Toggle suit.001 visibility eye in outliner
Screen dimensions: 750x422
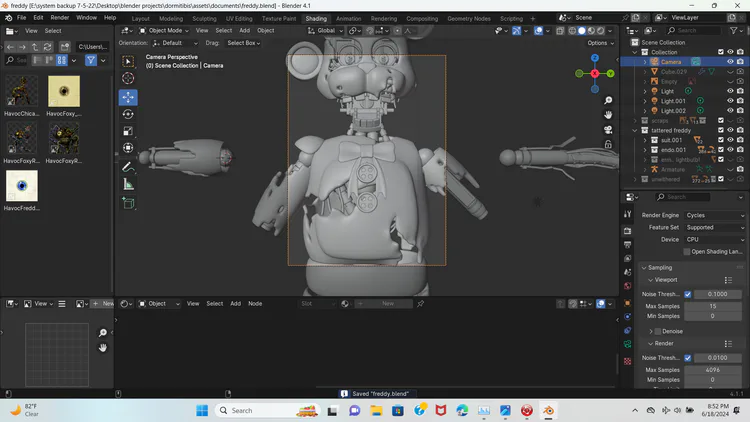pos(730,140)
